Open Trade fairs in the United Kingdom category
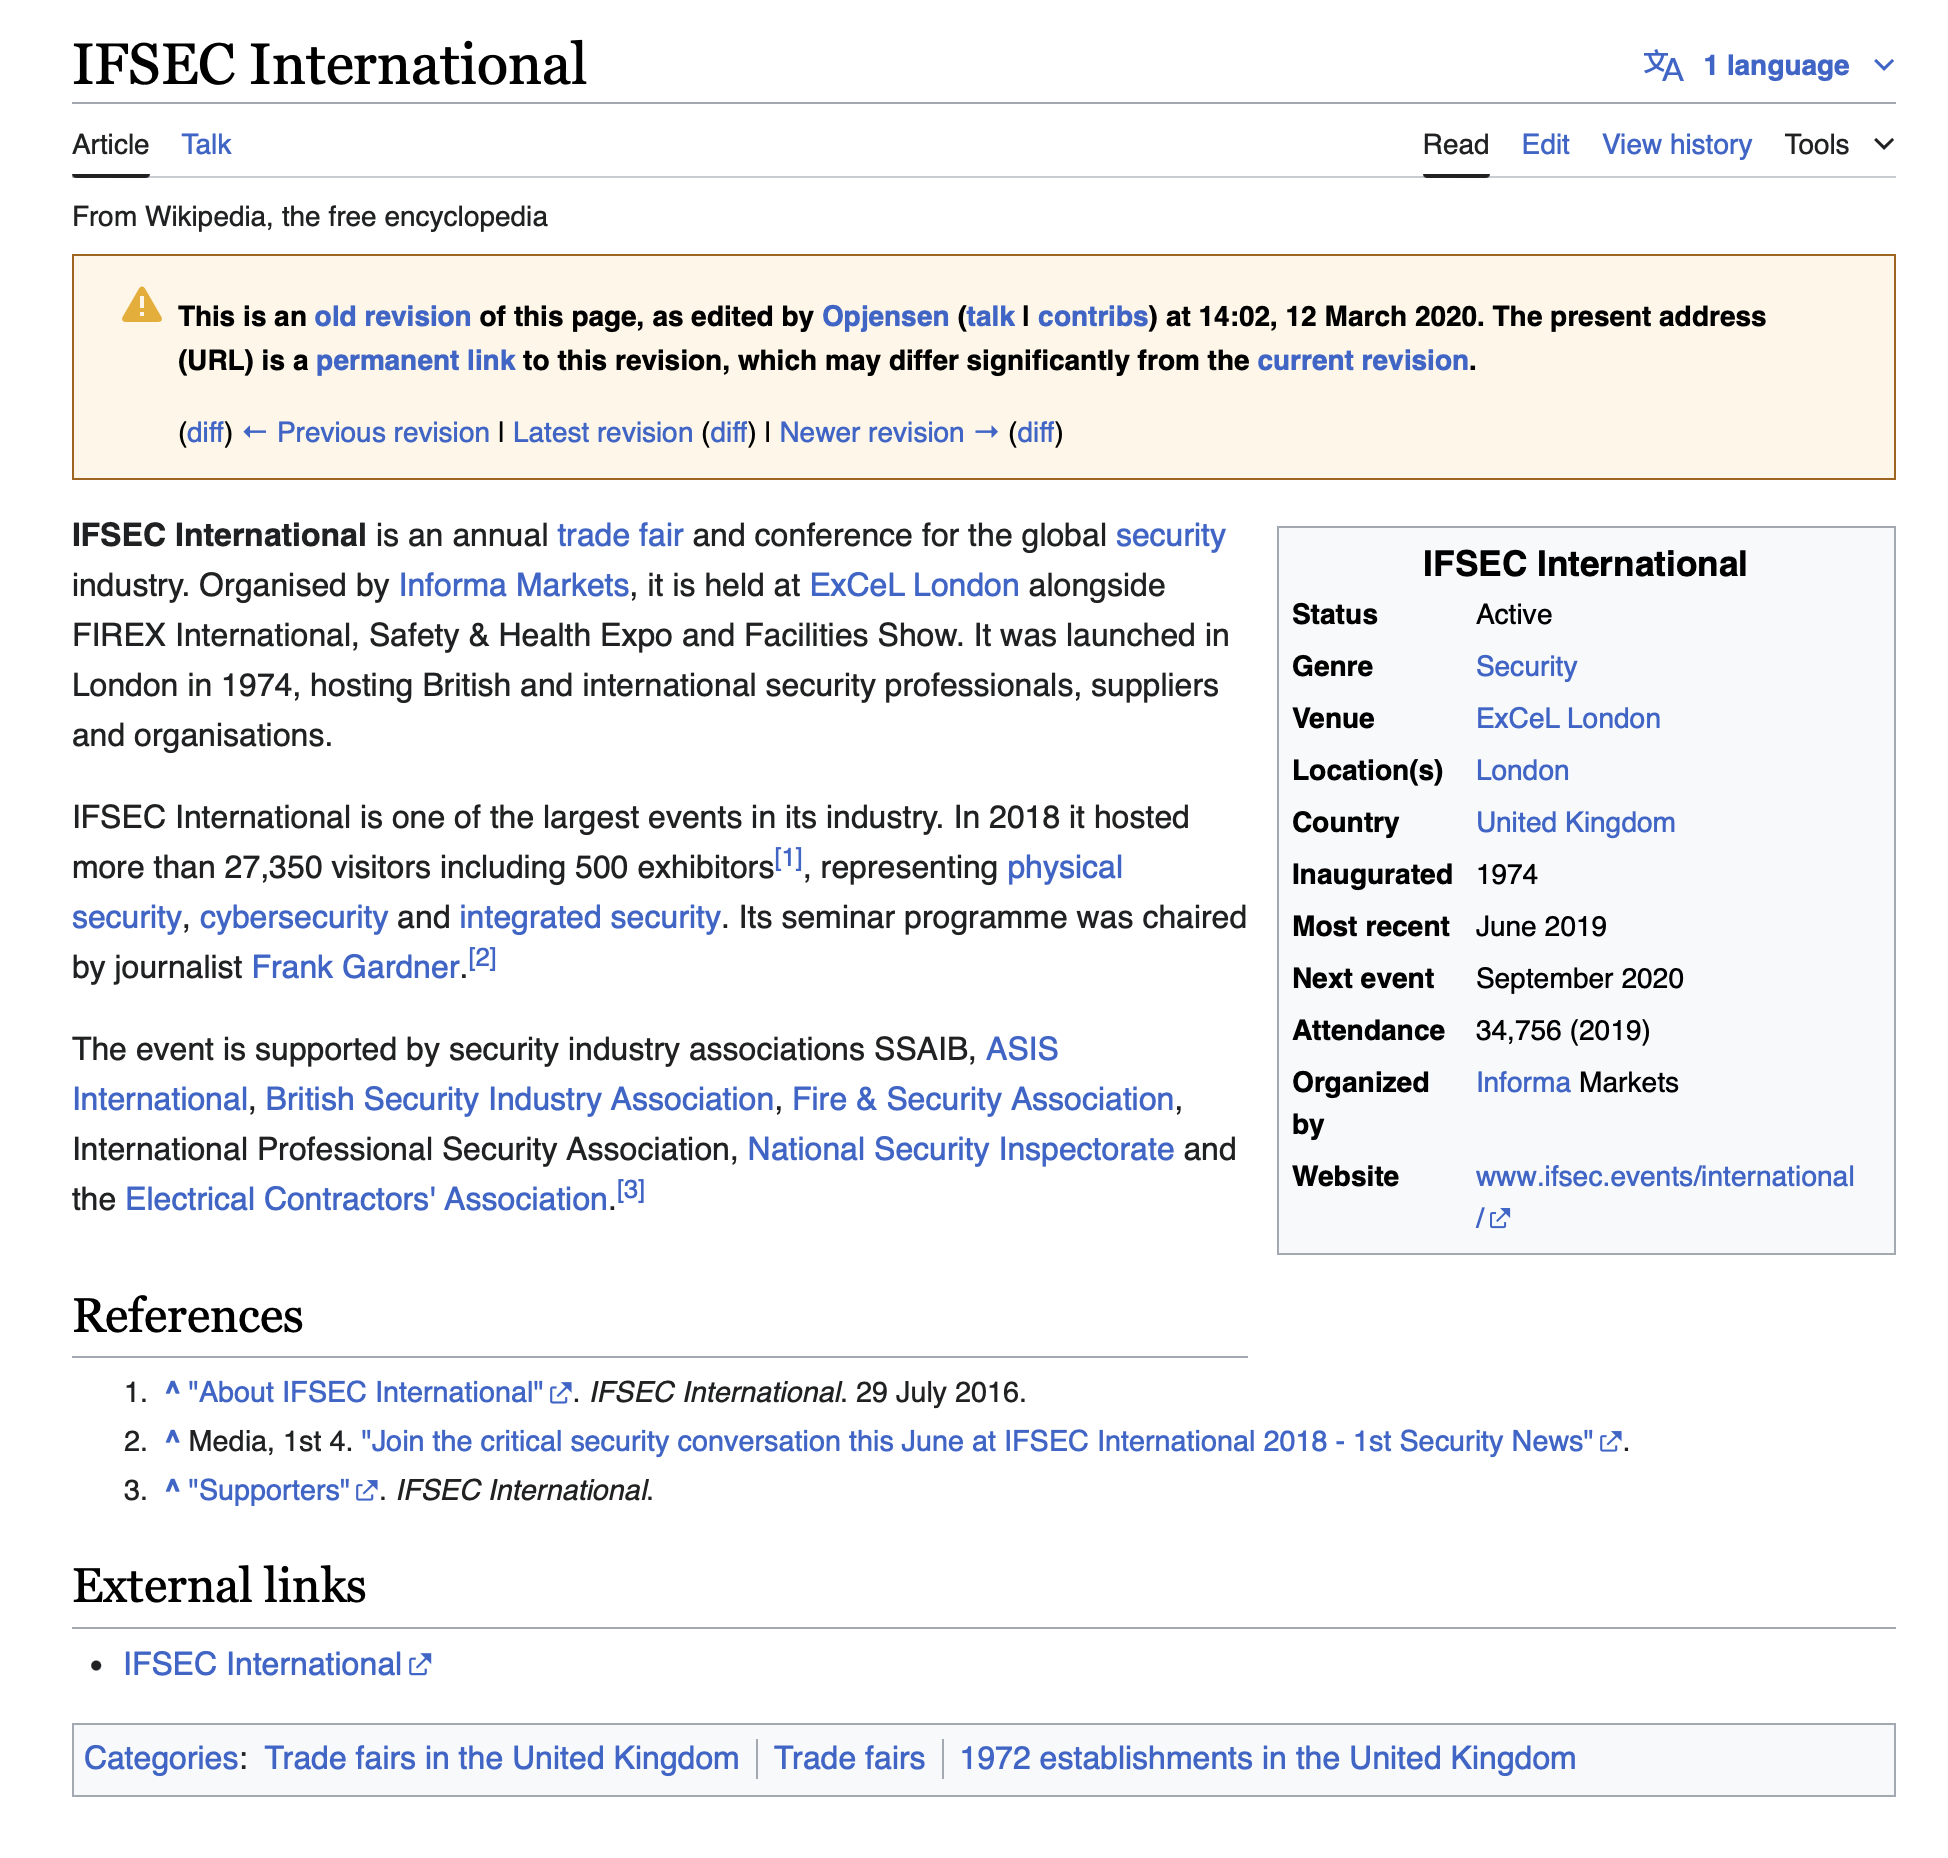 point(501,1758)
